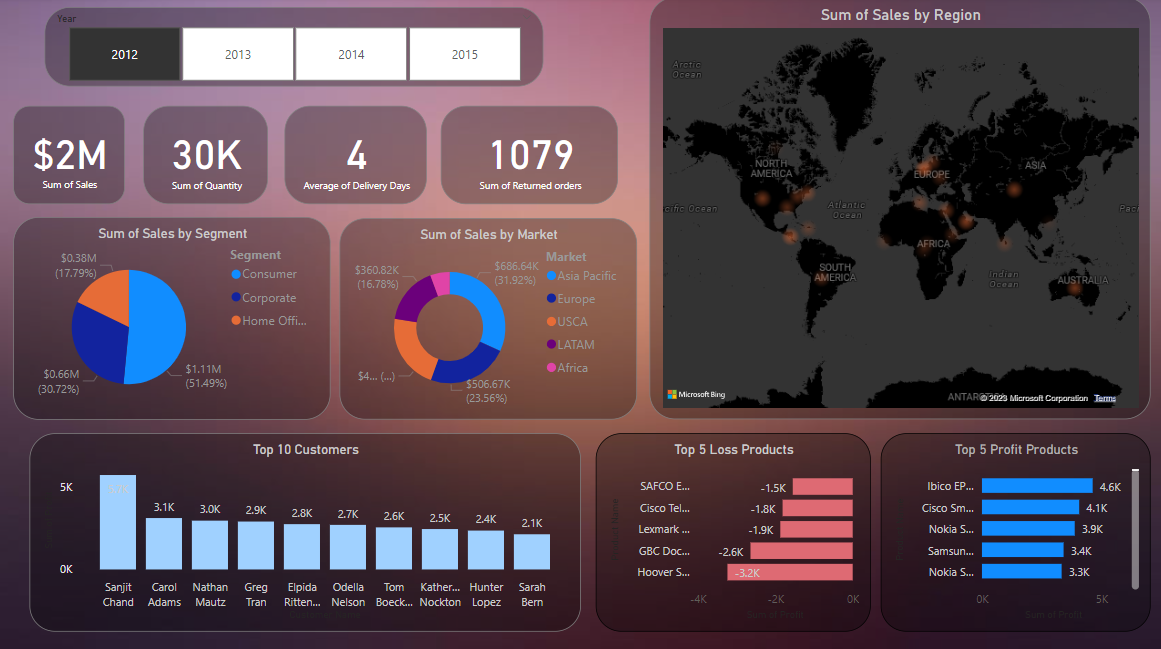Click the Asia Pacific entry in Market legend
Image resolution: width=1161 pixels, height=649 pixels.
(585, 276)
